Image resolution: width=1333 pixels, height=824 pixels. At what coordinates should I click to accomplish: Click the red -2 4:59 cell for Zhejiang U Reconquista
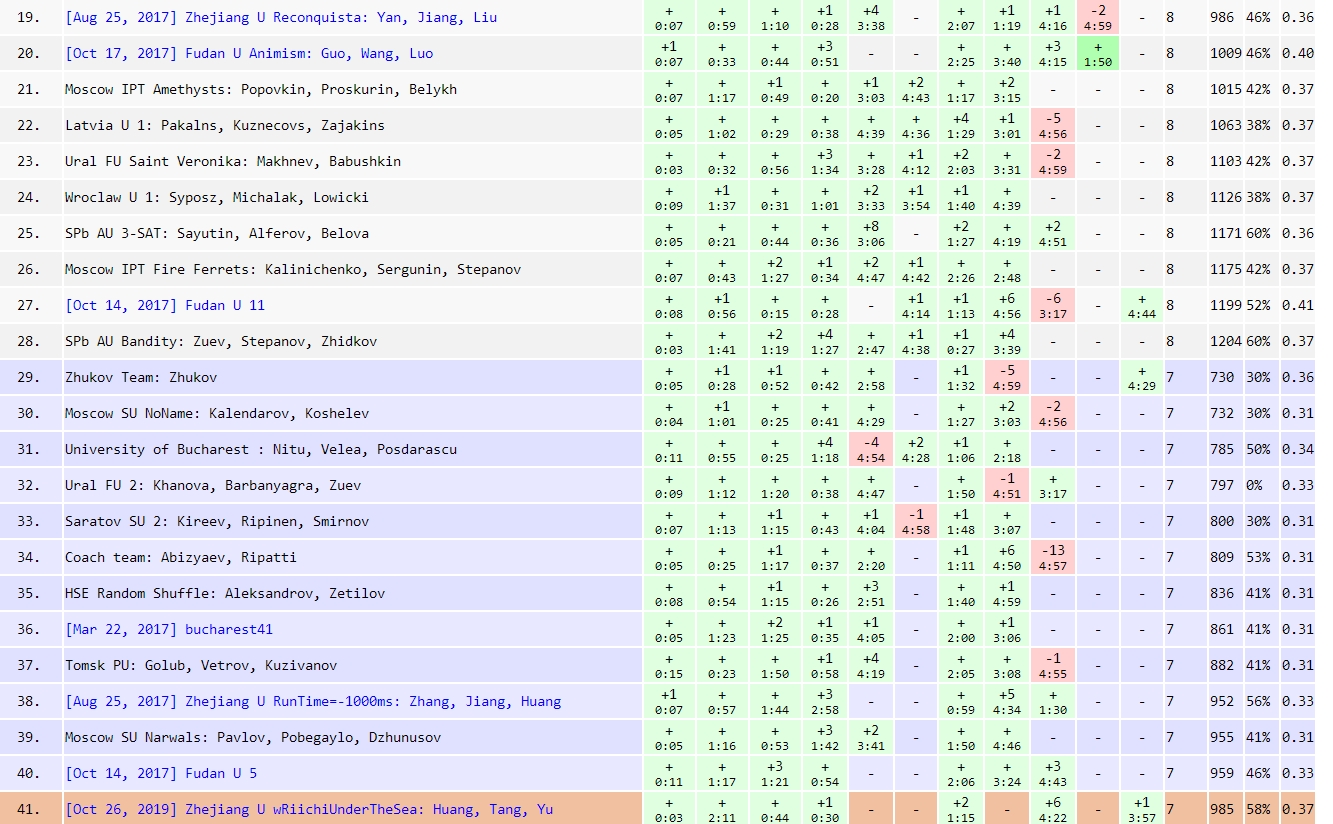(1097, 17)
